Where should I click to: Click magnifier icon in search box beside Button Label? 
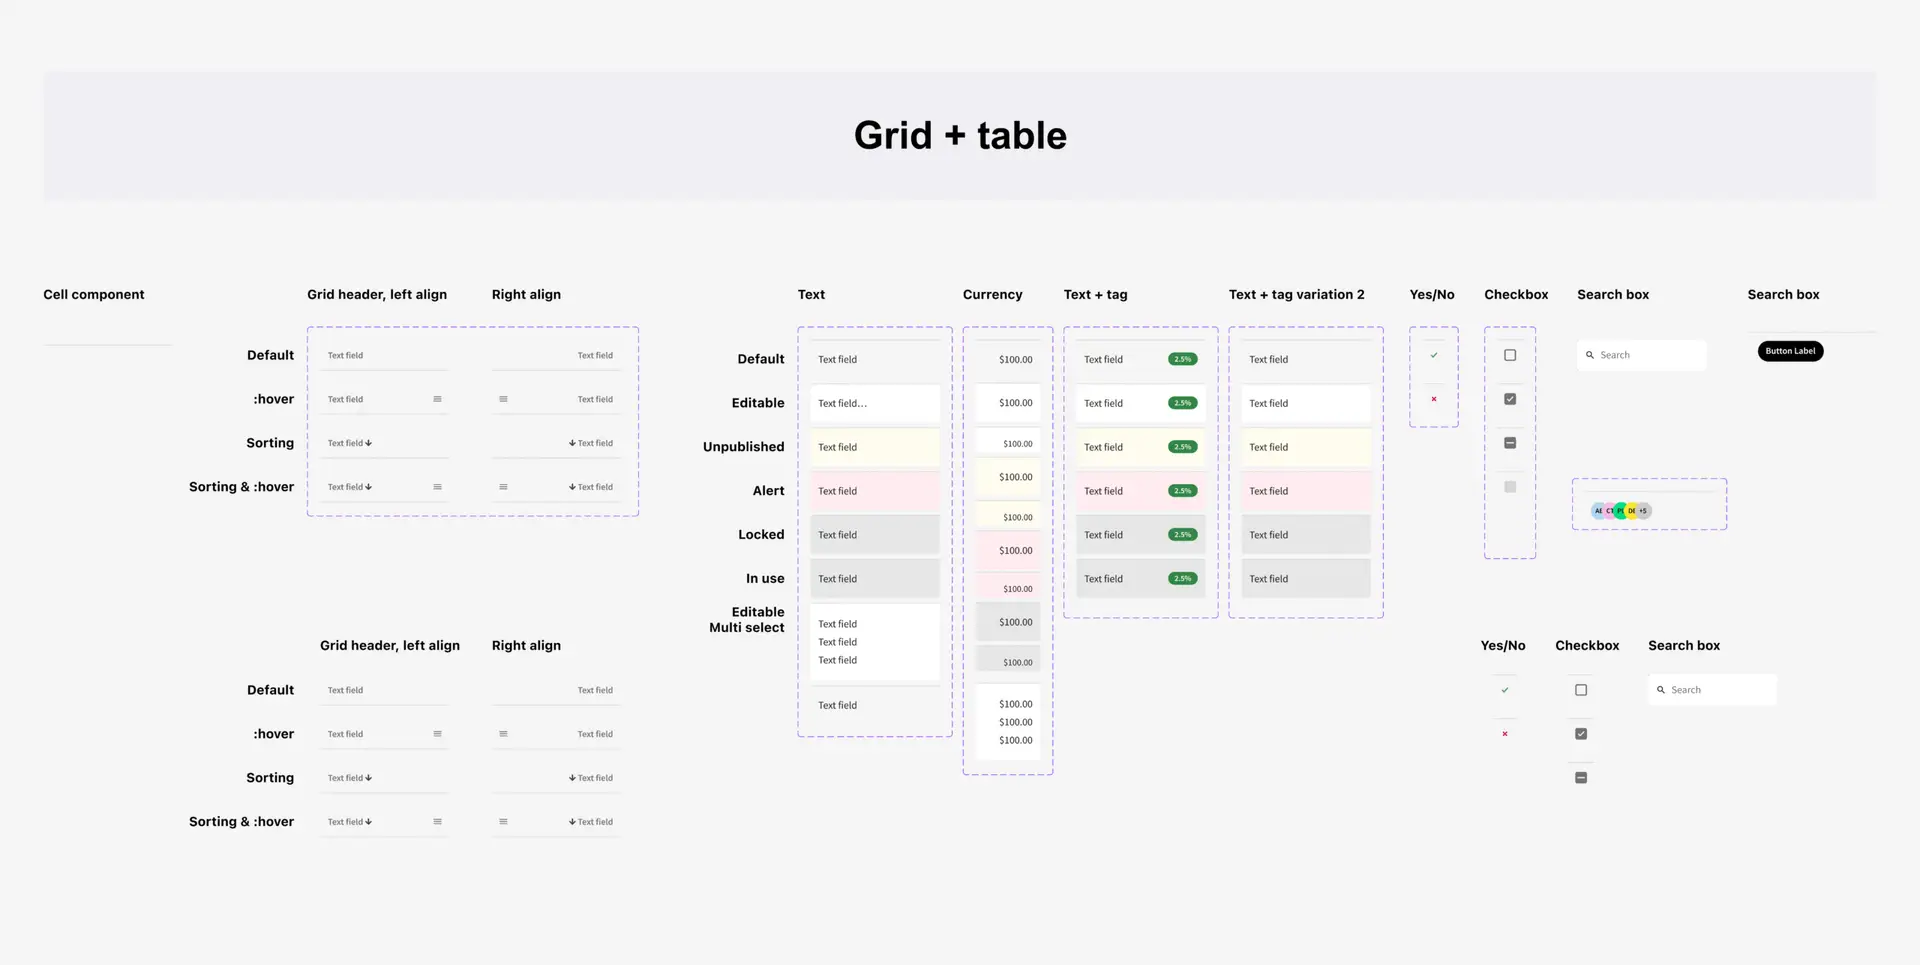(x=1590, y=355)
